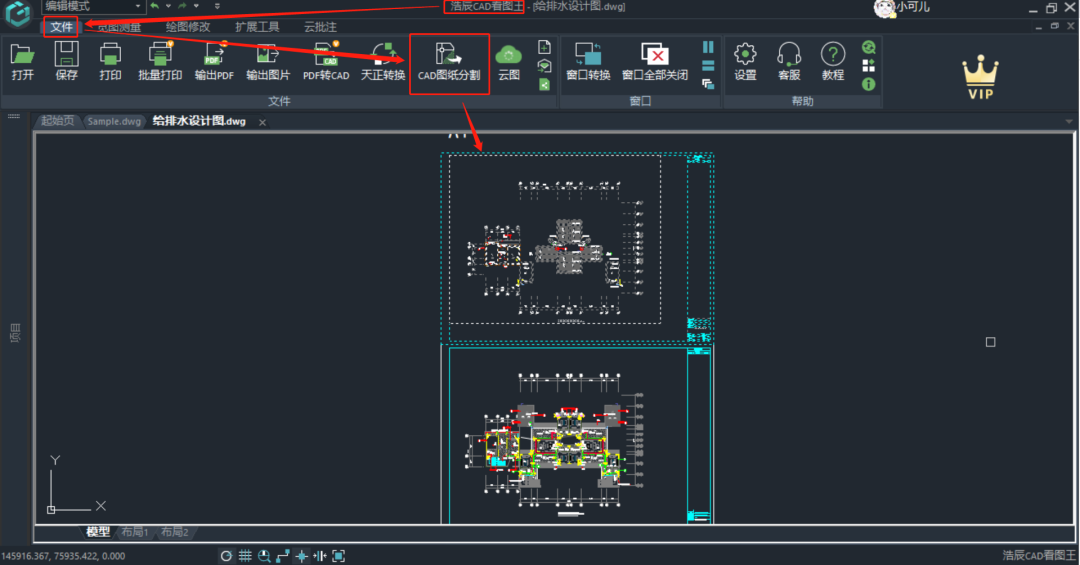Open 教程 tutorials
This screenshot has width=1080, height=565.
pyautogui.click(x=833, y=61)
